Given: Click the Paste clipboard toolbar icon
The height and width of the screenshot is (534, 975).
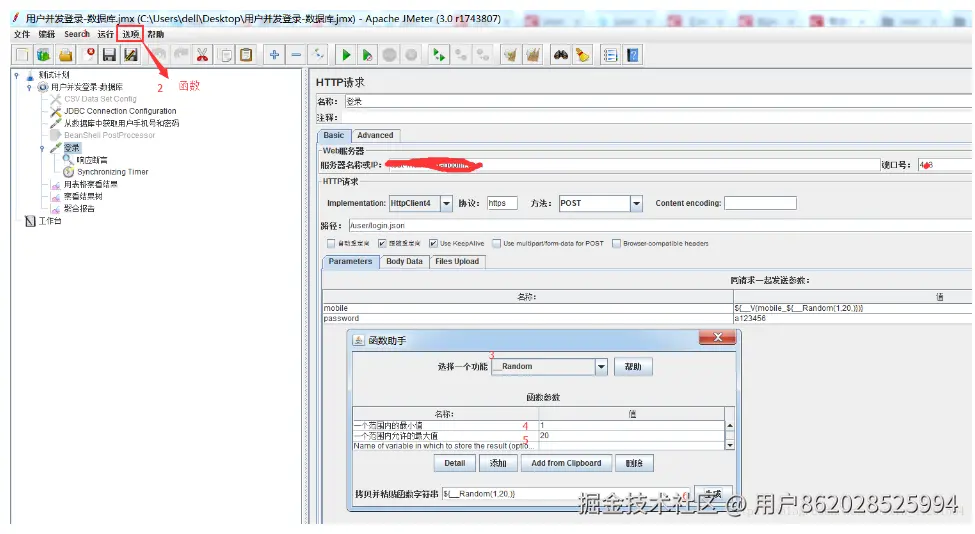Looking at the screenshot, I should pyautogui.click(x=246, y=55).
